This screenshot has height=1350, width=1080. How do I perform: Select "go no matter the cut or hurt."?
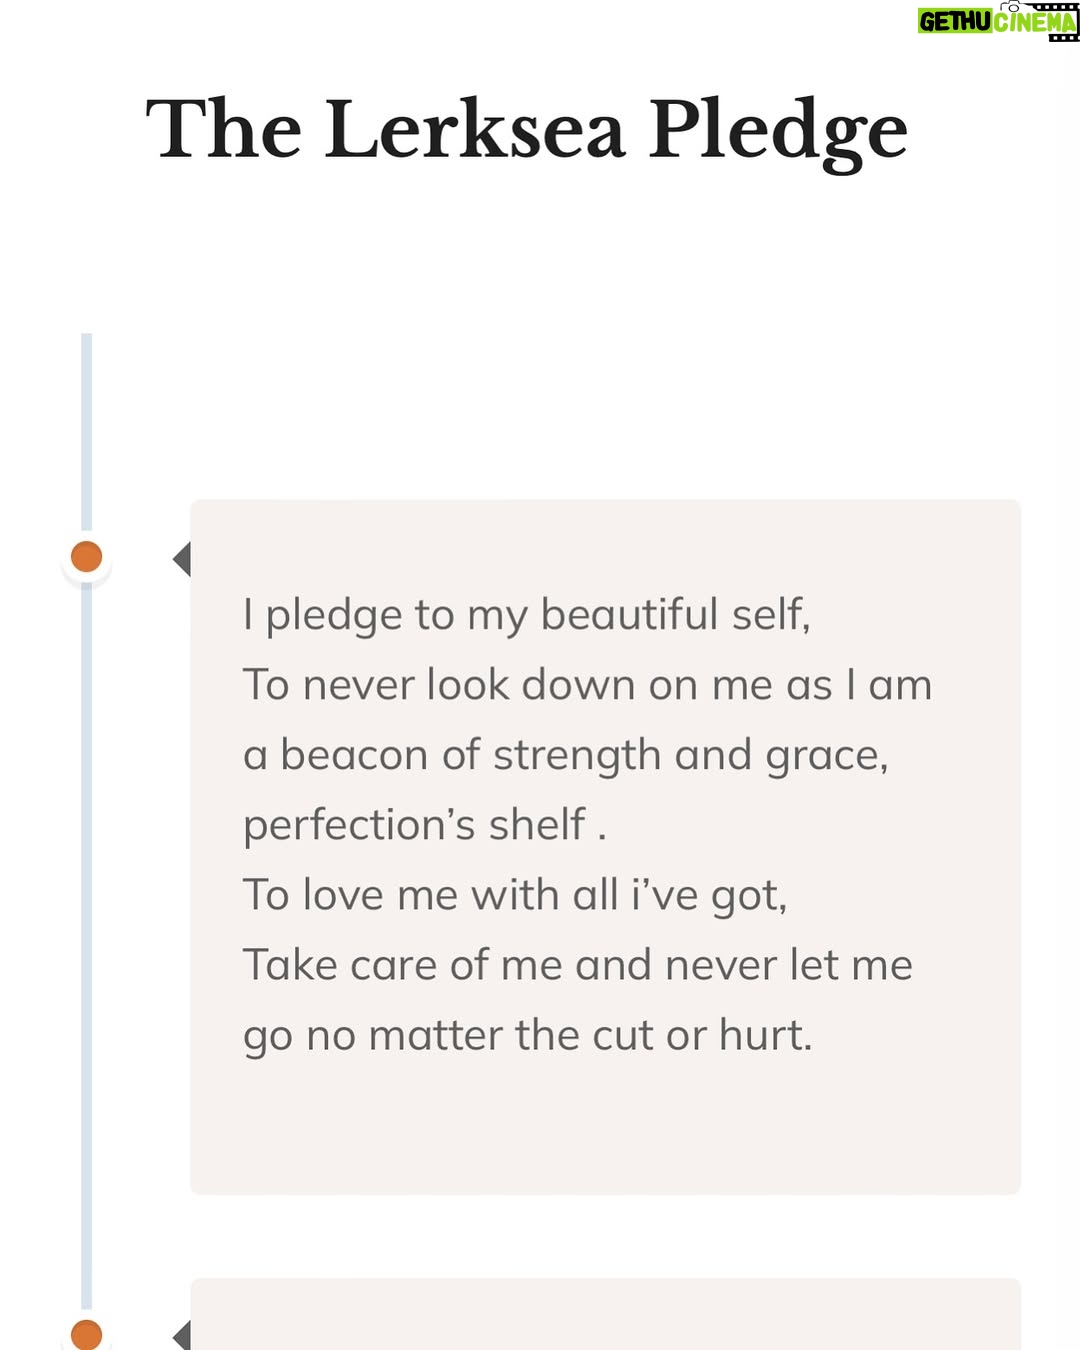click(x=528, y=1036)
